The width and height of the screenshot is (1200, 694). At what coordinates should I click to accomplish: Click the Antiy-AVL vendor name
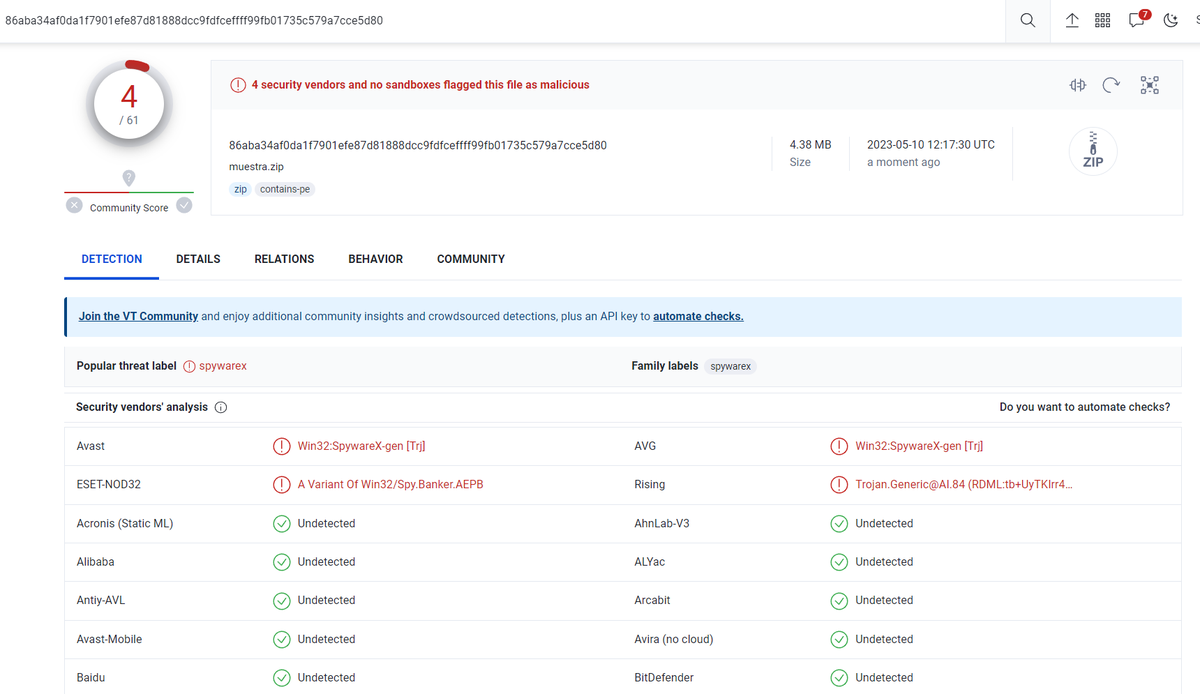click(x=101, y=600)
